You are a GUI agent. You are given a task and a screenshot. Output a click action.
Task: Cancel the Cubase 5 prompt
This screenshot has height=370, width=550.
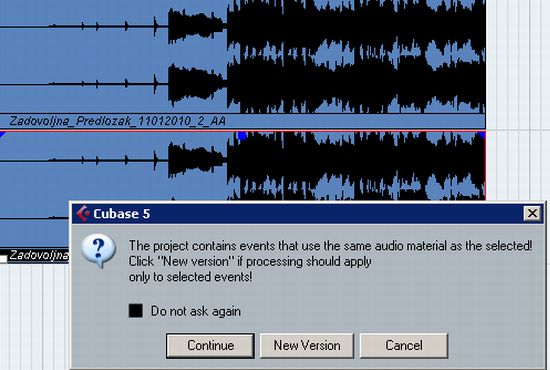404,345
